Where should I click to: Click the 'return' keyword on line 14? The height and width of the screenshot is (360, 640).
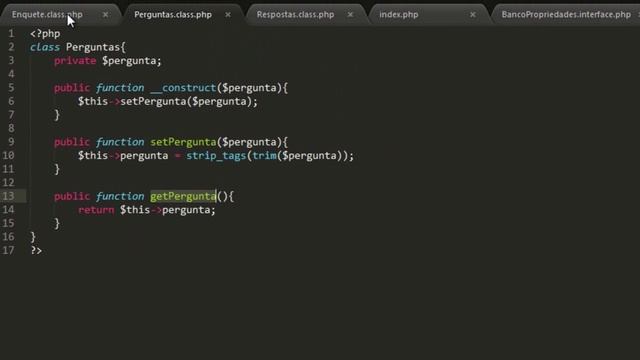click(x=96, y=210)
